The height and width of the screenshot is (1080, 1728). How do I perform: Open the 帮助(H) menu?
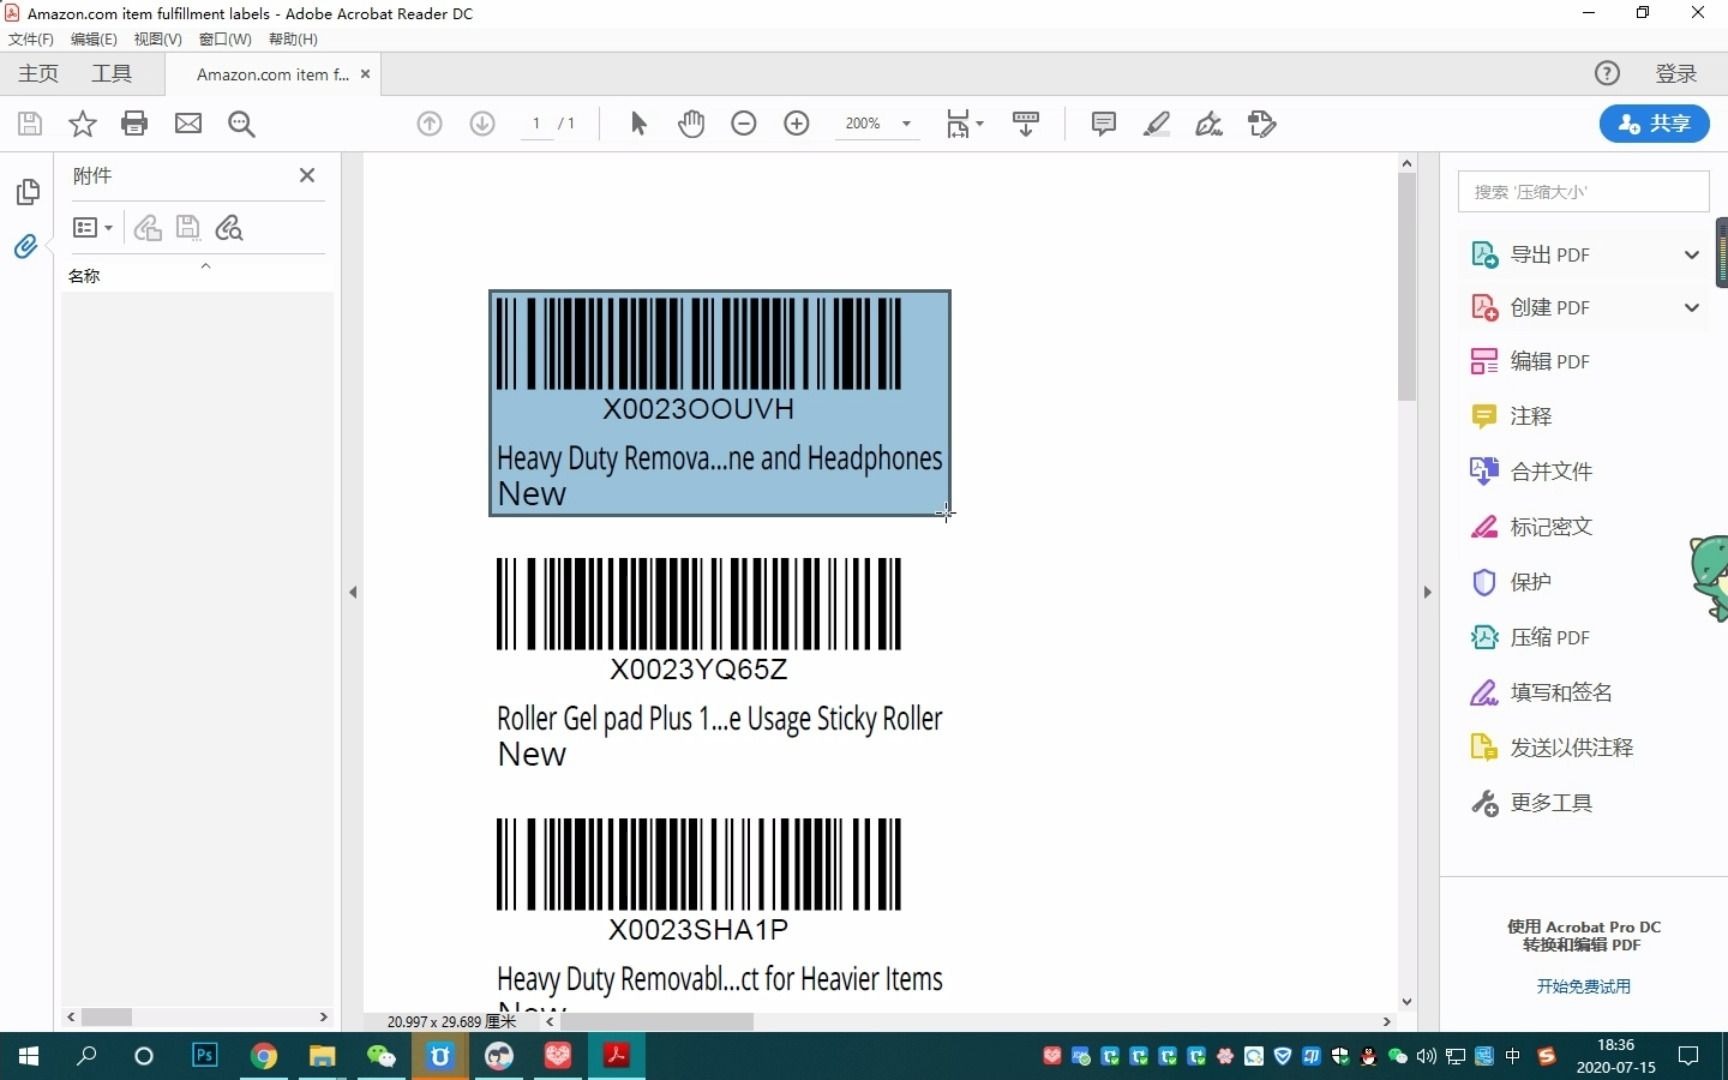pyautogui.click(x=293, y=39)
